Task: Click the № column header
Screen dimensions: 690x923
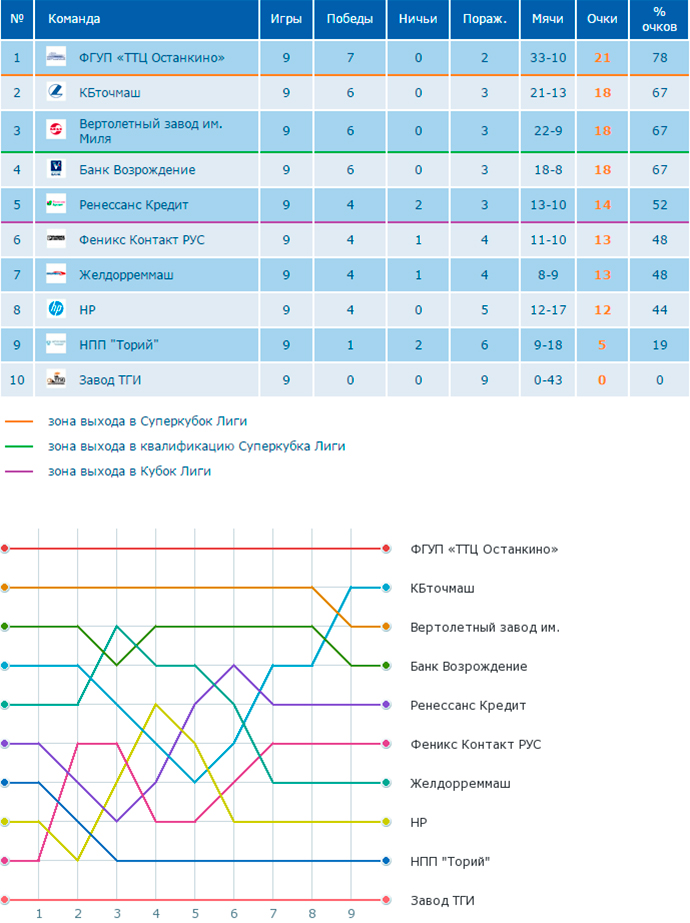Action: (x=17, y=19)
